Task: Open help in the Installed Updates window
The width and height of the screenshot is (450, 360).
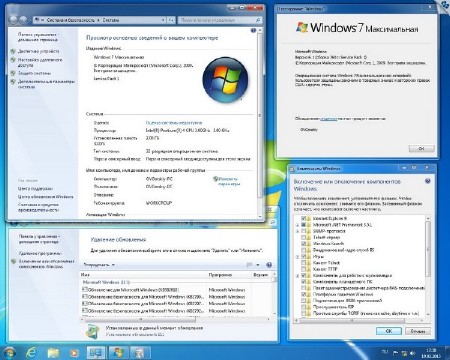Action: (x=269, y=265)
